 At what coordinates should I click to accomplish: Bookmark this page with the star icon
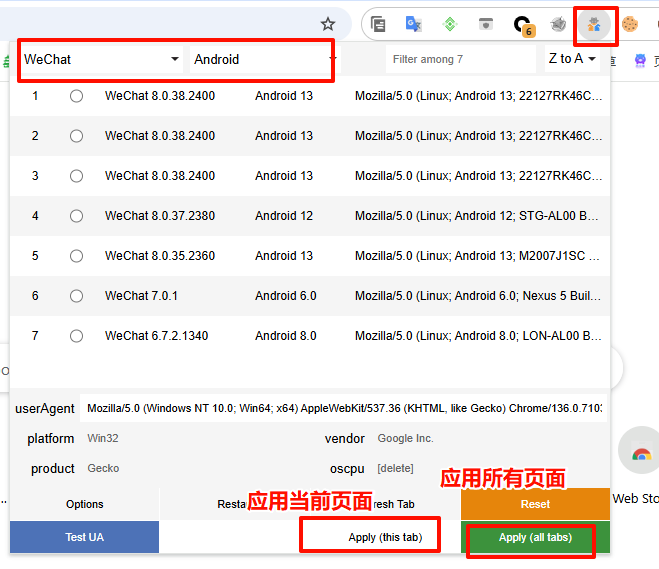328,24
